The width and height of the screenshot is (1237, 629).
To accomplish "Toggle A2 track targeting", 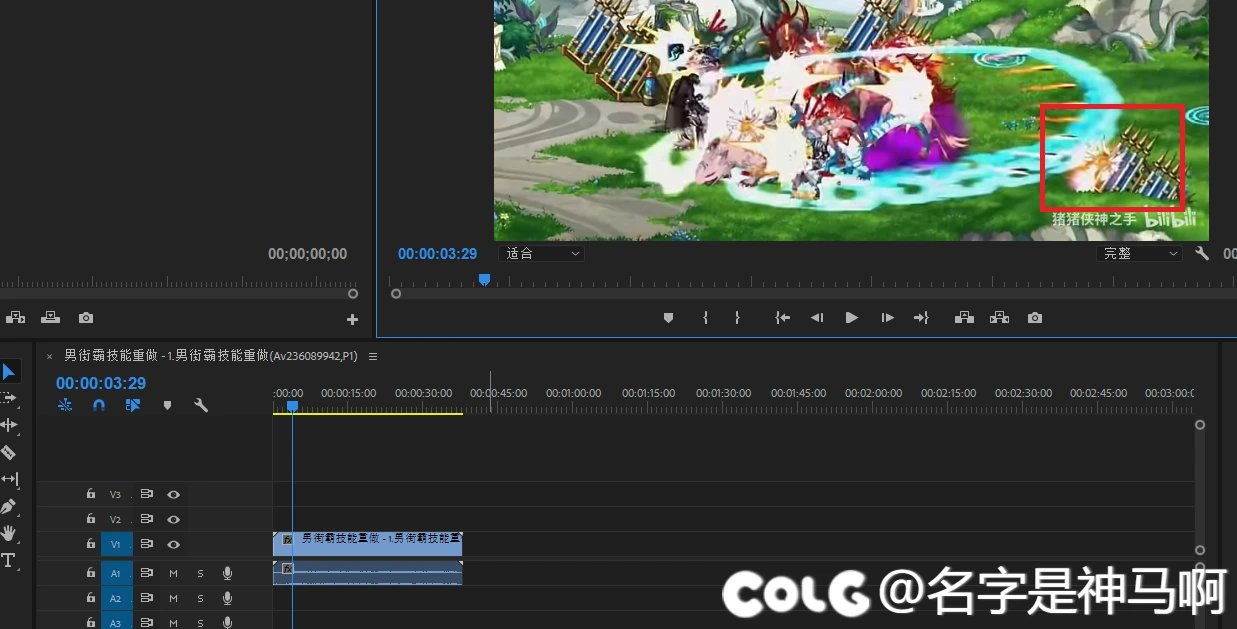I will pyautogui.click(x=116, y=598).
